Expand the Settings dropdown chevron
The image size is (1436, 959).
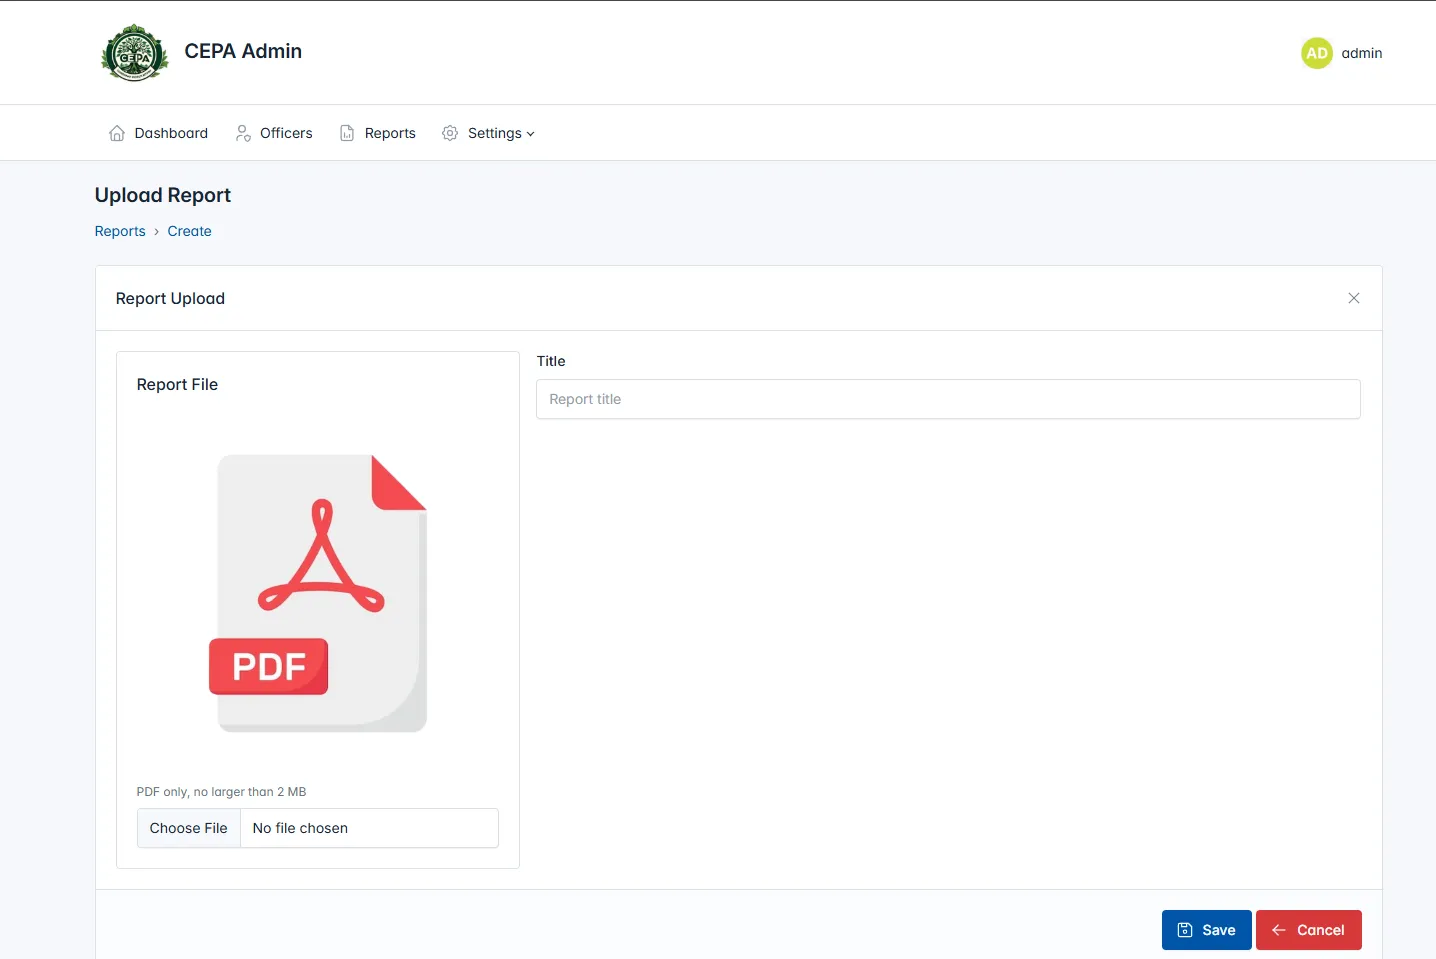pyautogui.click(x=531, y=134)
